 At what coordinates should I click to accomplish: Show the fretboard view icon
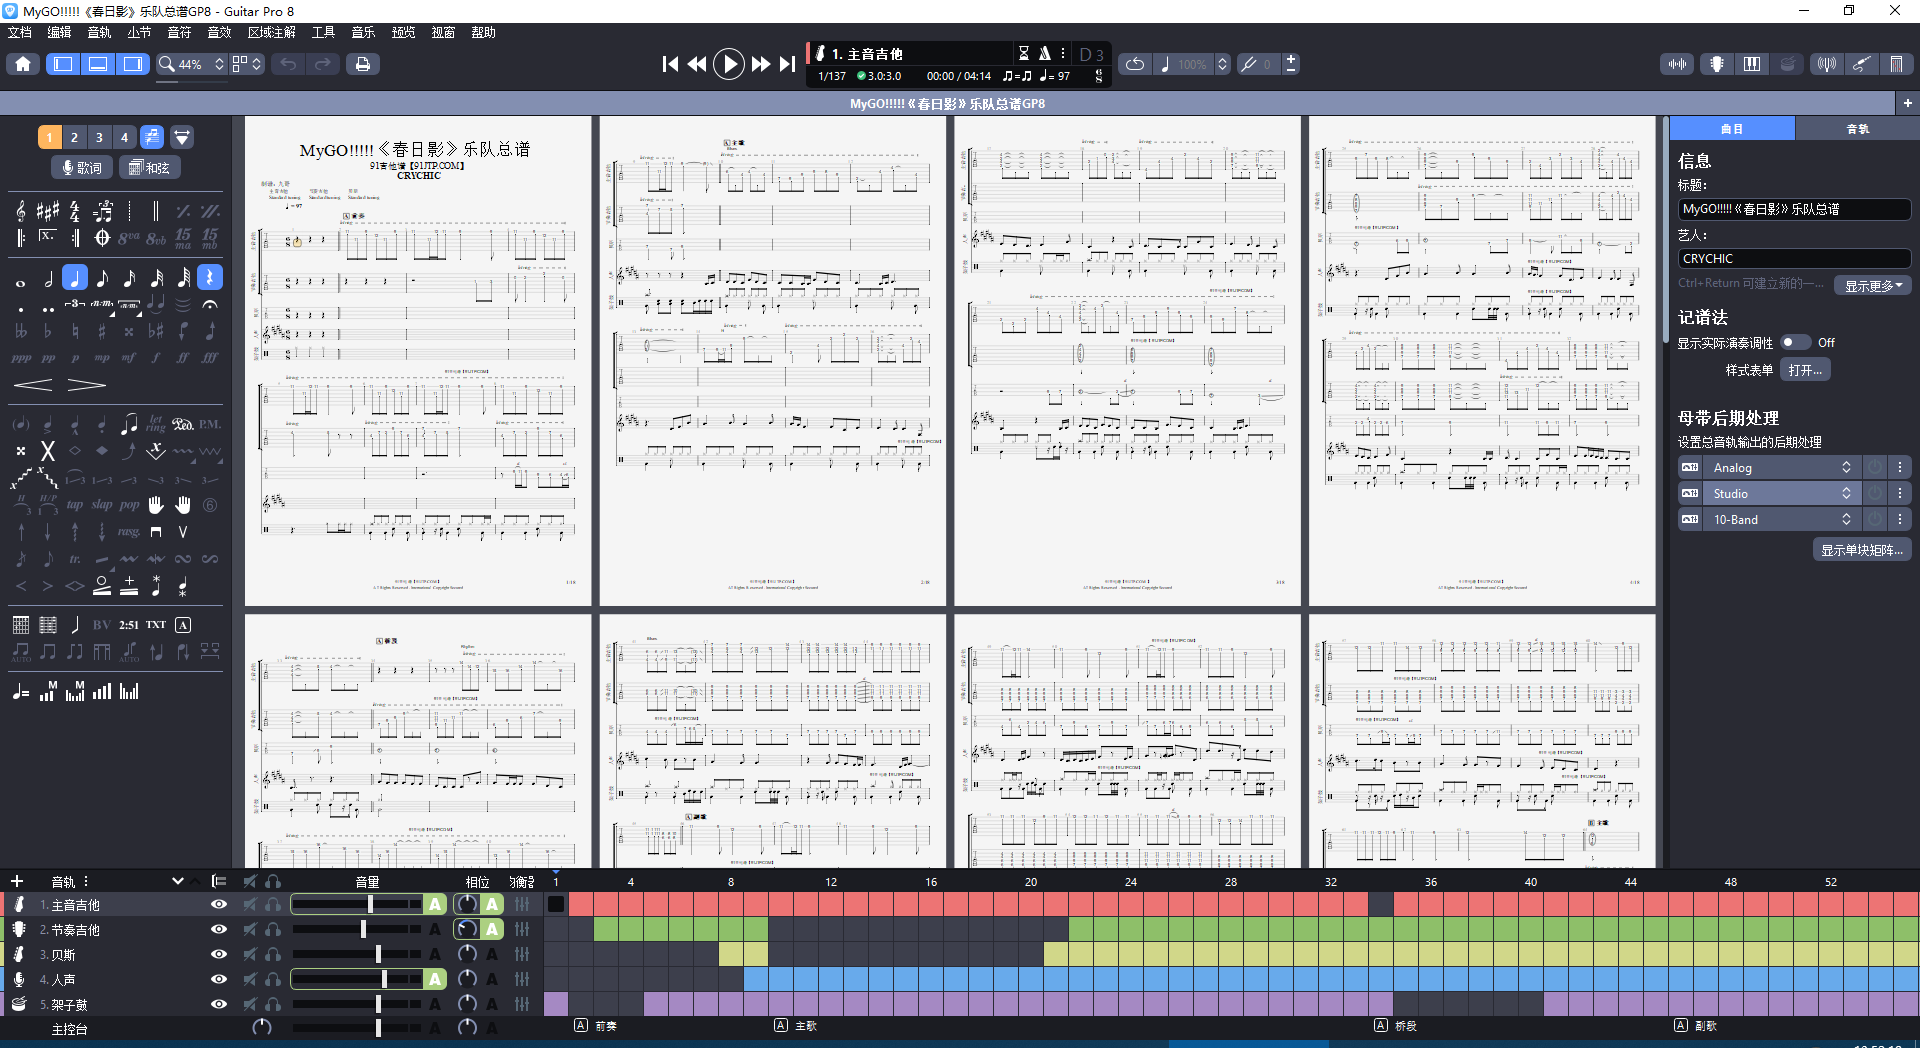click(1716, 64)
